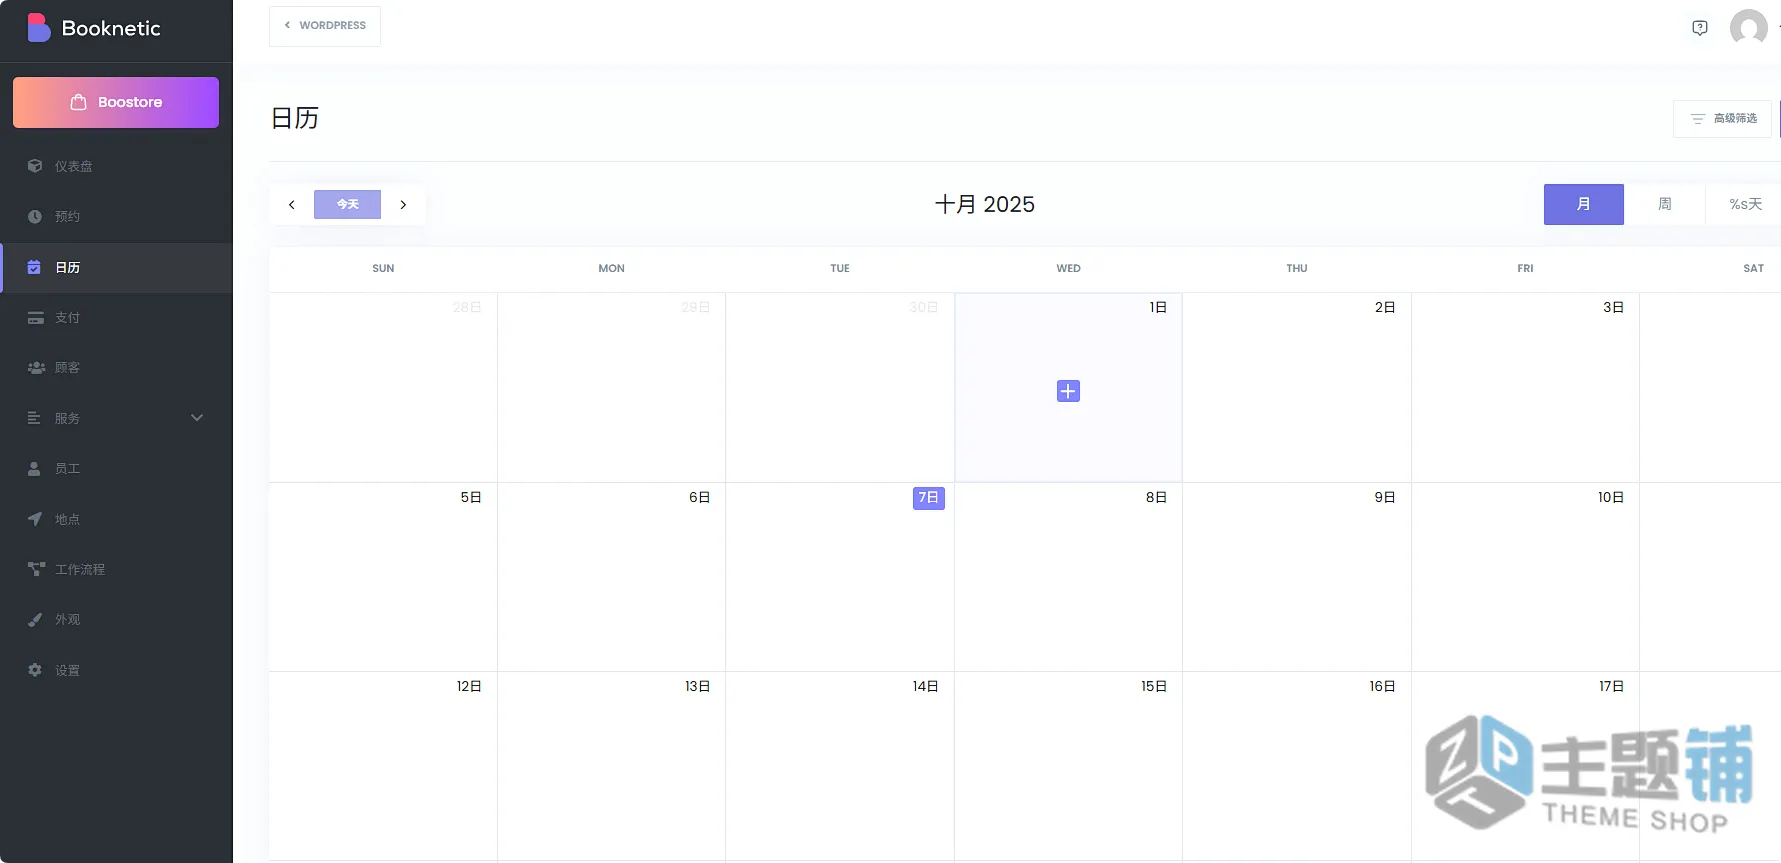Go to next month with right arrow
The image size is (1781, 863).
click(403, 204)
